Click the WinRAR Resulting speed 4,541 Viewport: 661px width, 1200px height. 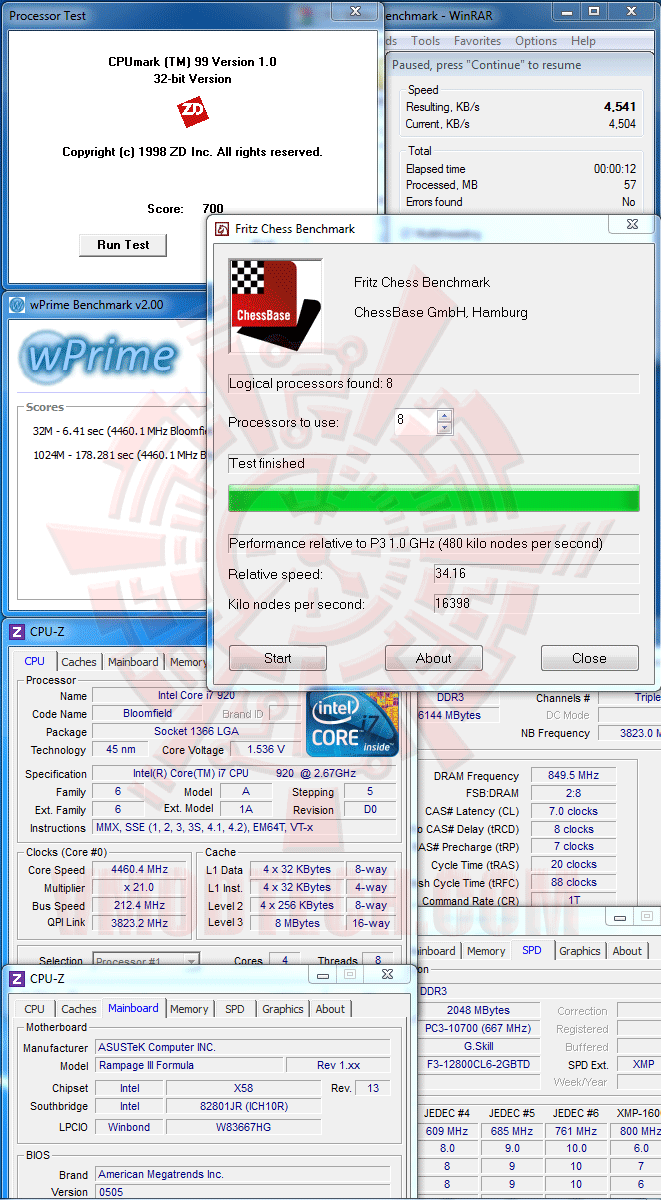point(620,107)
